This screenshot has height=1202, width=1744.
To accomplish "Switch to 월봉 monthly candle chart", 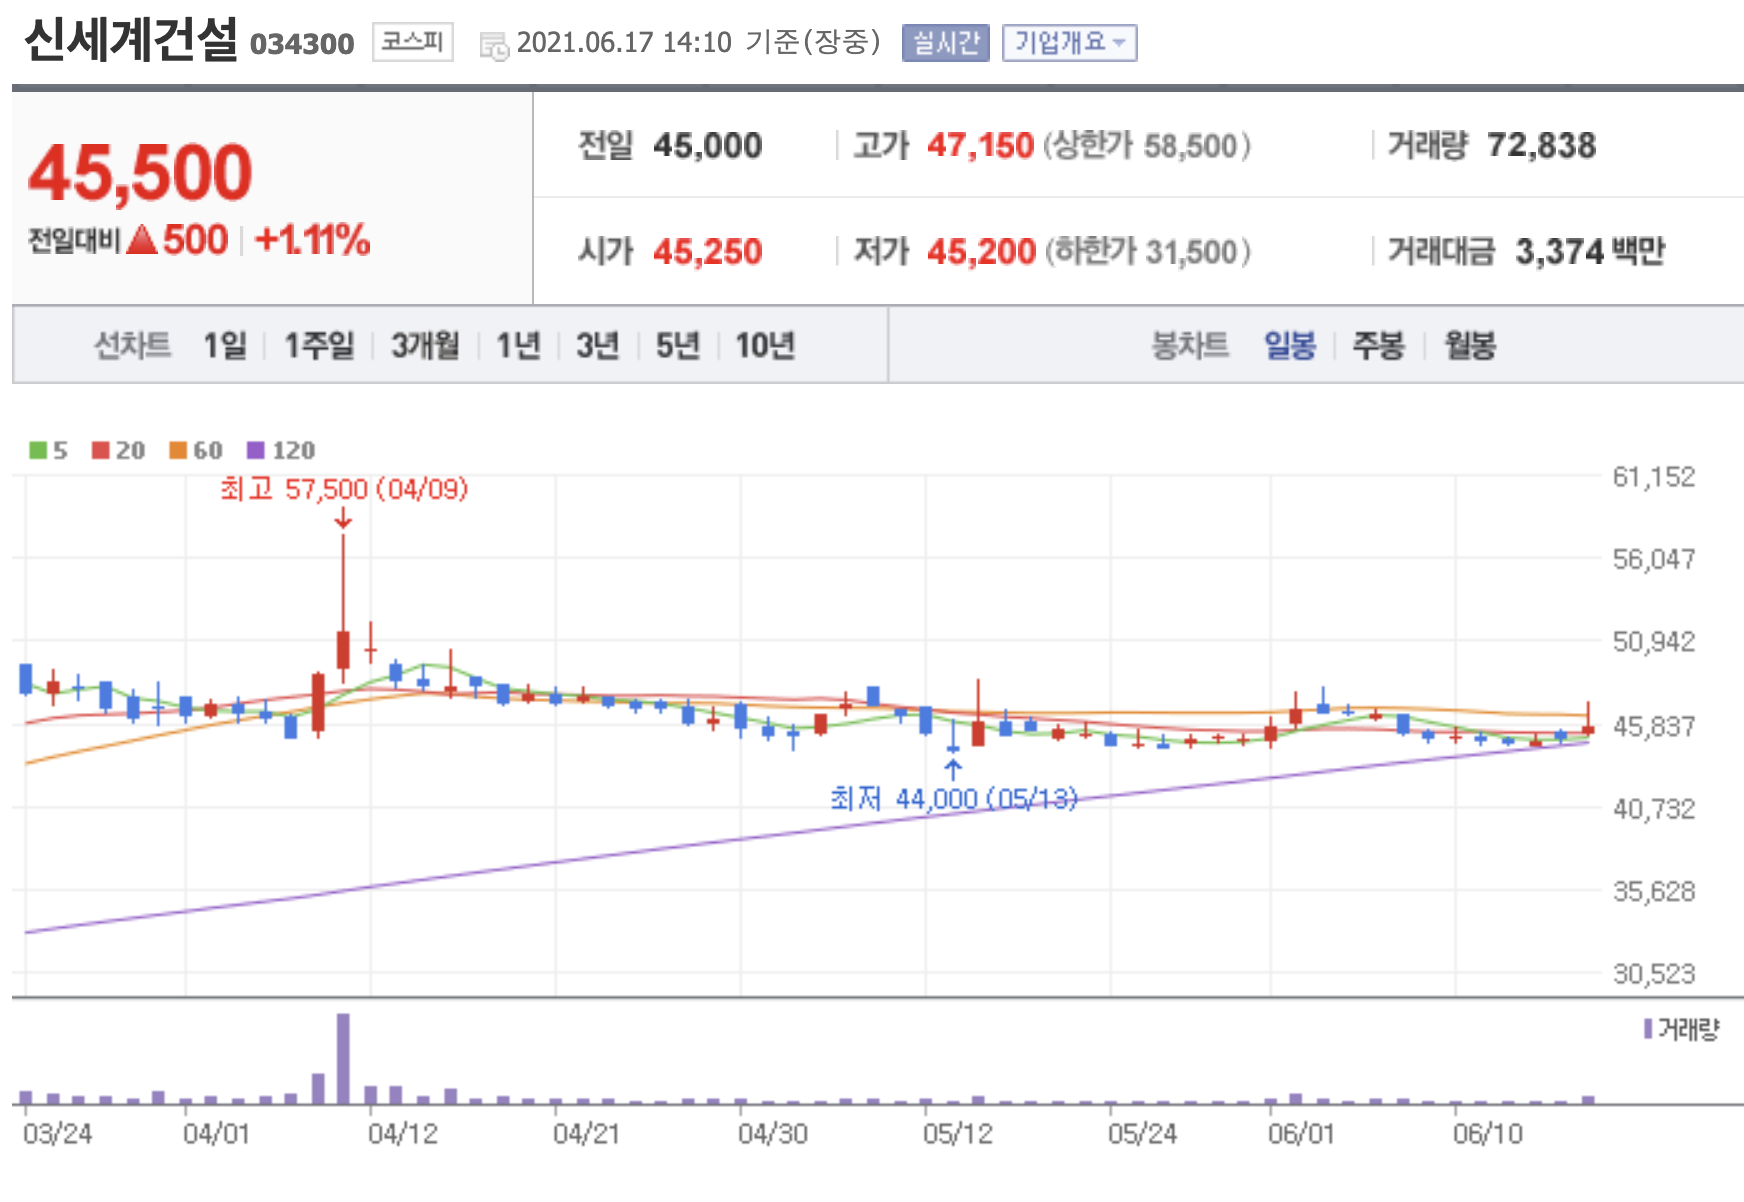I will (x=1470, y=346).
